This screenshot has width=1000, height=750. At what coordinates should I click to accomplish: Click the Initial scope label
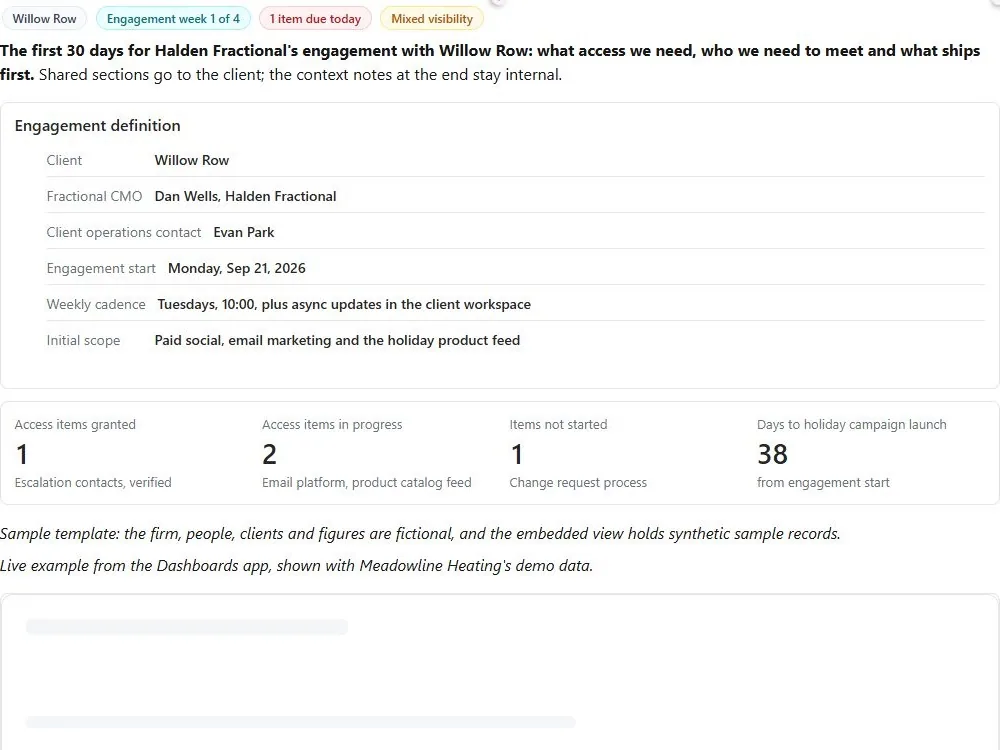(x=83, y=341)
